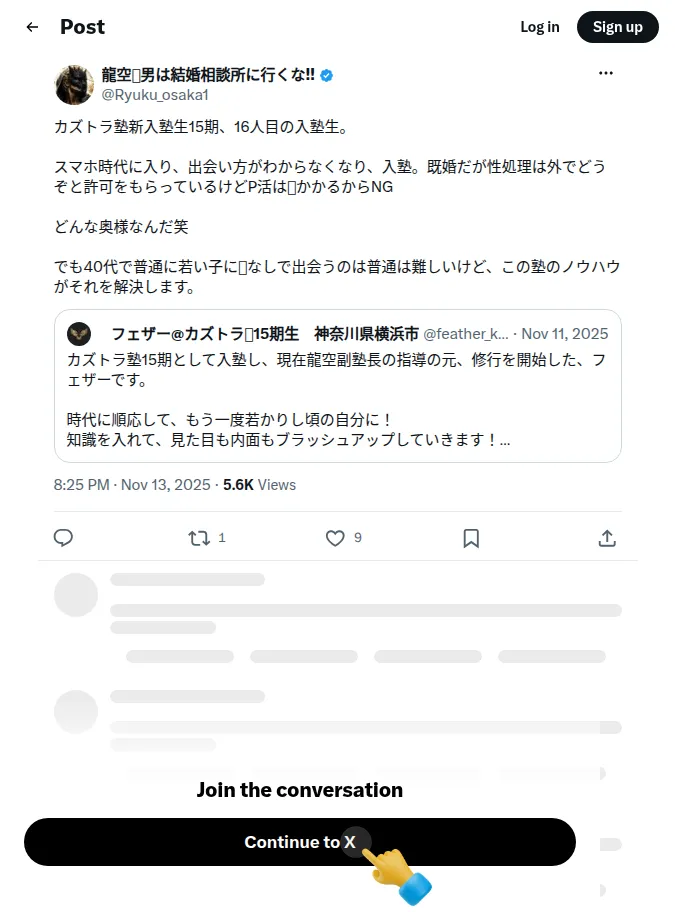Click Continue to X button
675x912 pixels.
click(x=299, y=842)
